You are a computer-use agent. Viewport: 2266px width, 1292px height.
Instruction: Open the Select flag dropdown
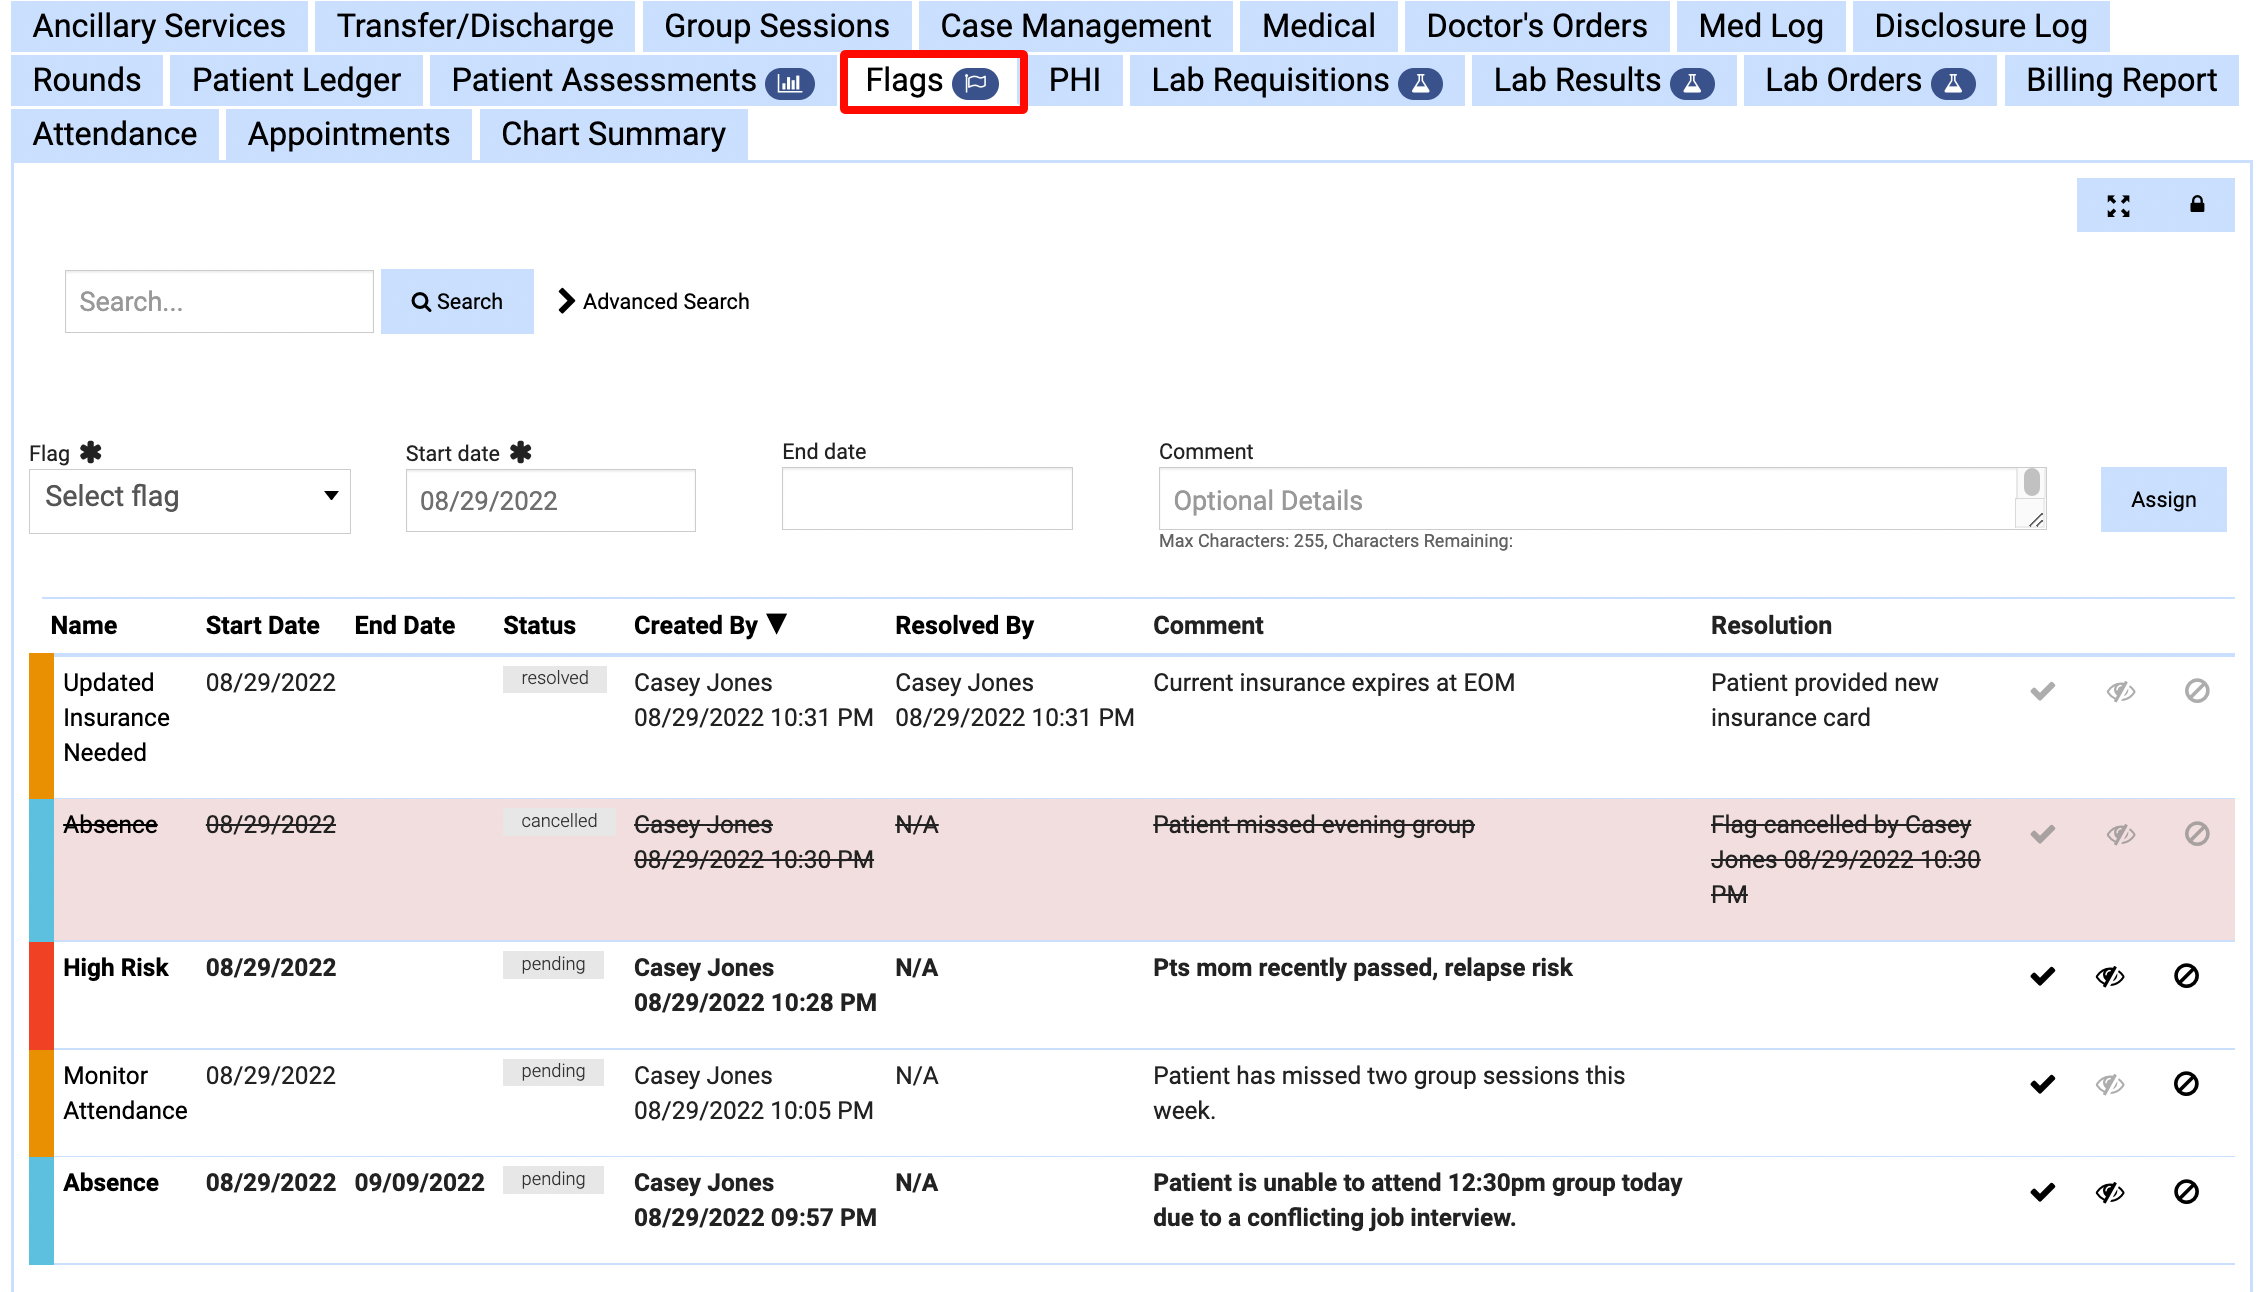tap(190, 499)
